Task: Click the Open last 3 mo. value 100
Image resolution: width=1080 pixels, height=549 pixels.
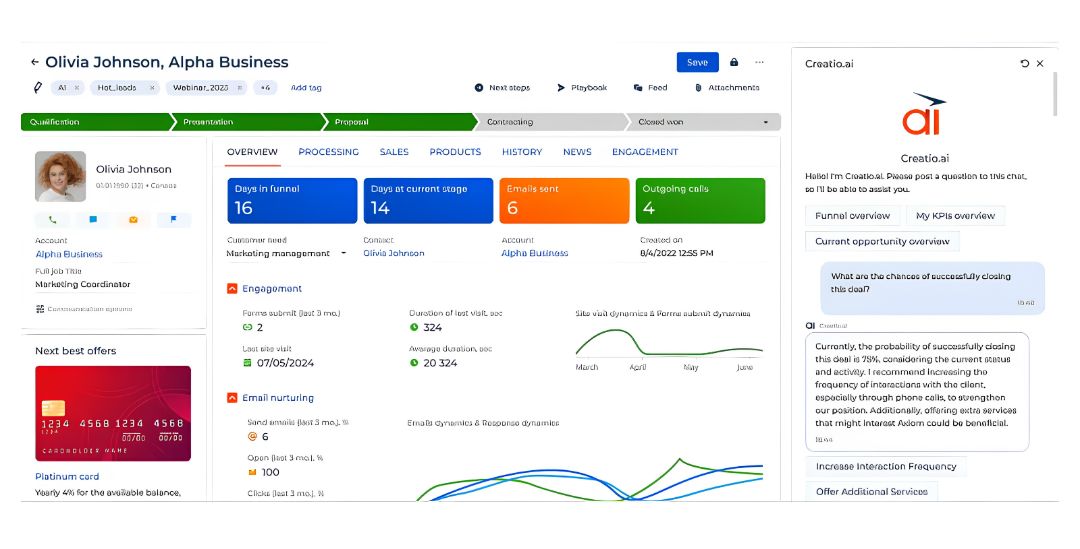Action: click(270, 473)
